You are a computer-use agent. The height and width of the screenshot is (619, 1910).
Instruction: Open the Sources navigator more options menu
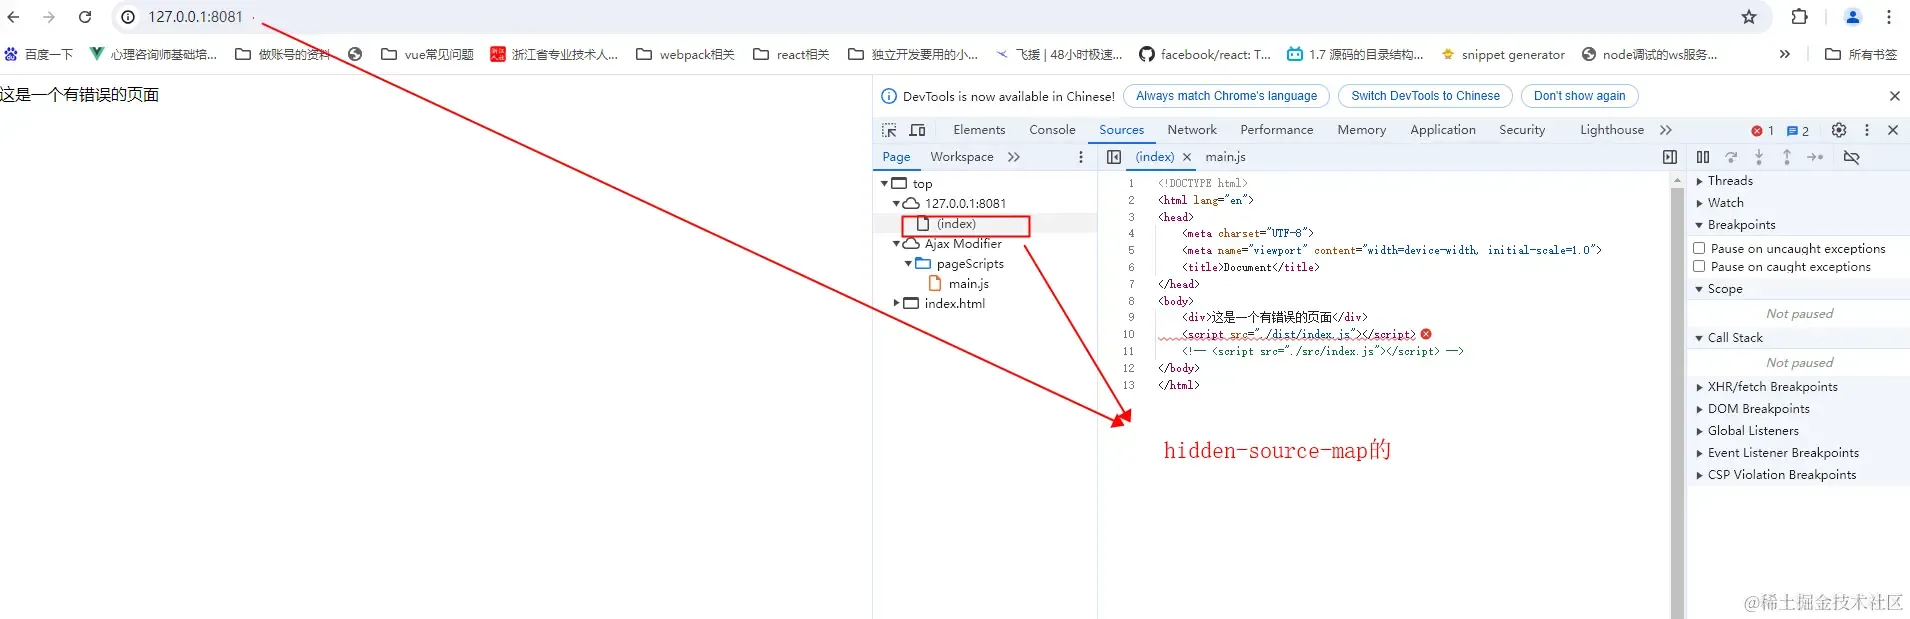tap(1080, 157)
